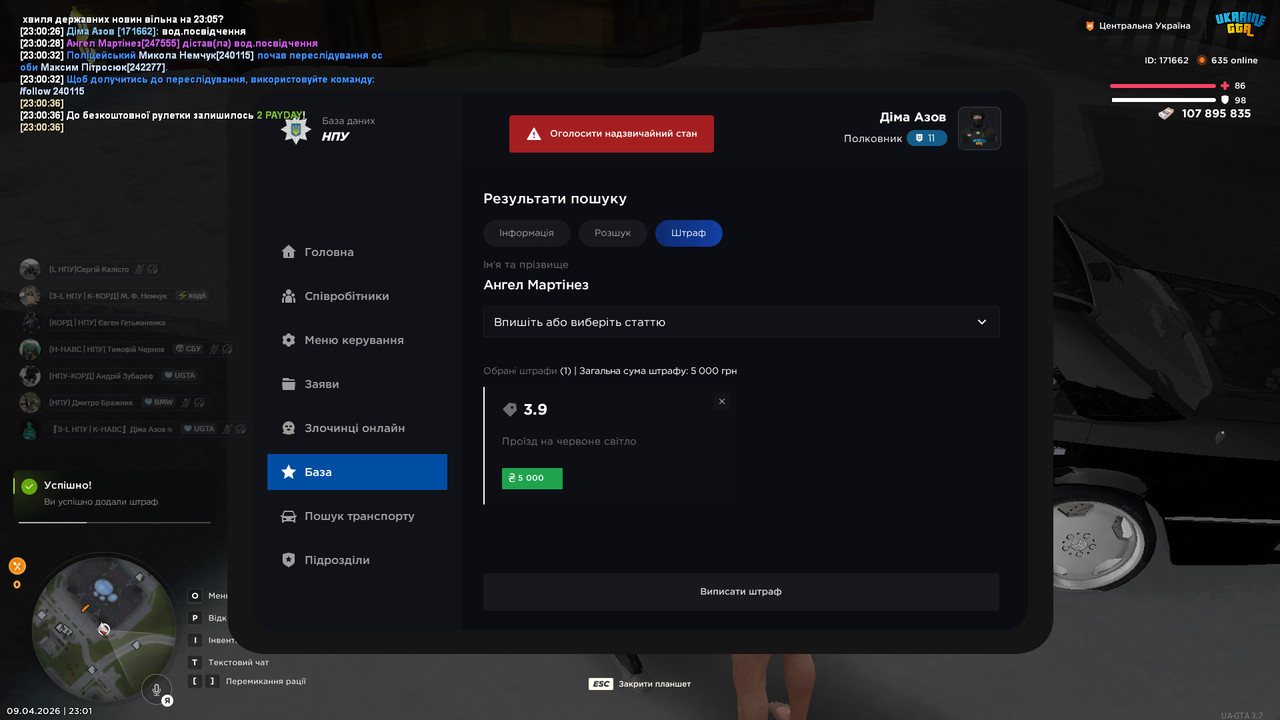
Task: Click the rank badge showing 11
Action: (x=927, y=138)
